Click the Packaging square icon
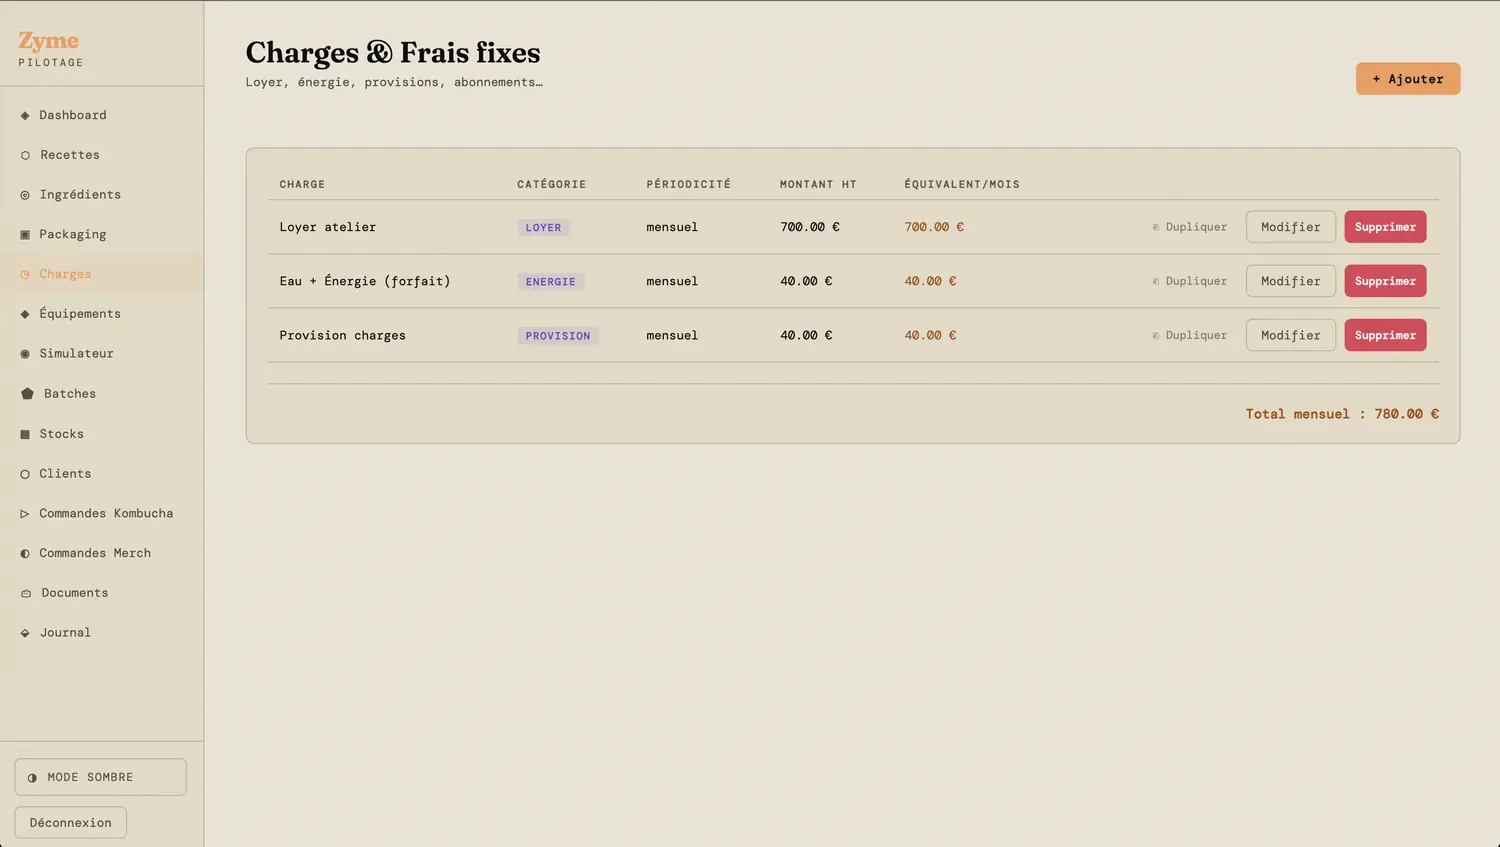Image resolution: width=1500 pixels, height=847 pixels. click(25, 235)
